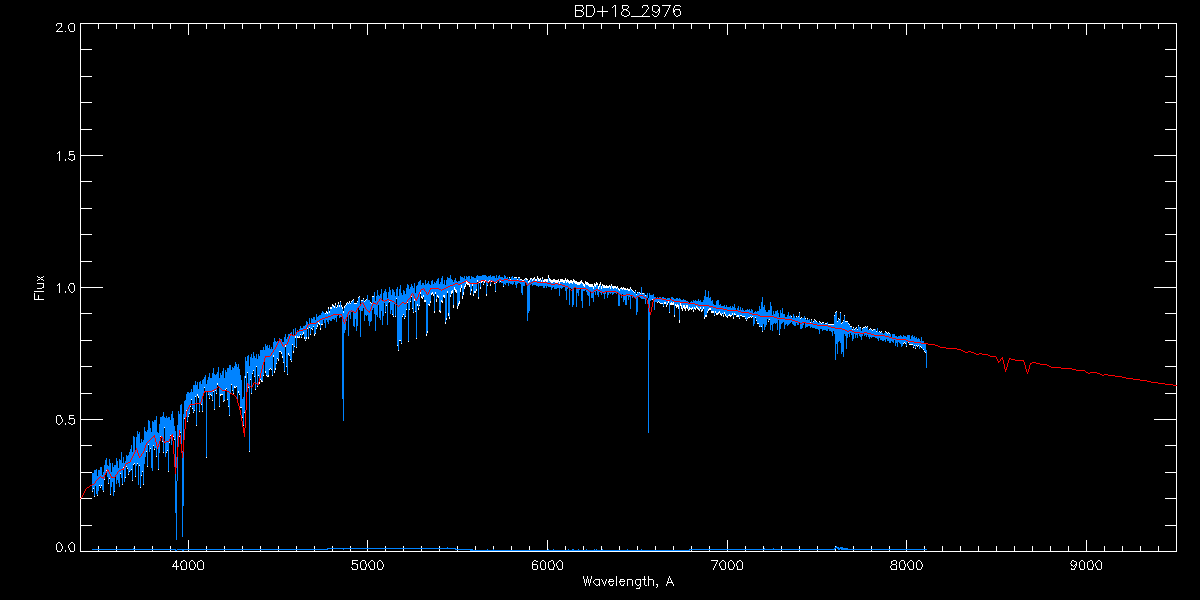Click the Flux y-axis label
Viewport: 1200px width, 600px height.
coord(40,287)
